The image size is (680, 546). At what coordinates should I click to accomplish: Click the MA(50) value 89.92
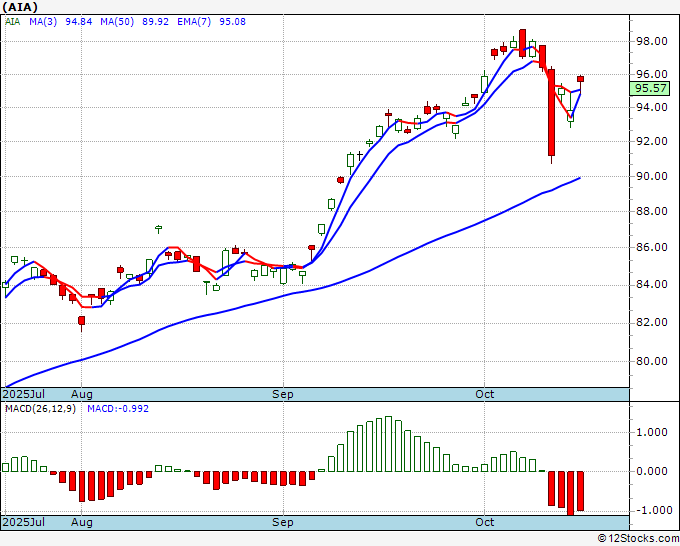(x=155, y=22)
